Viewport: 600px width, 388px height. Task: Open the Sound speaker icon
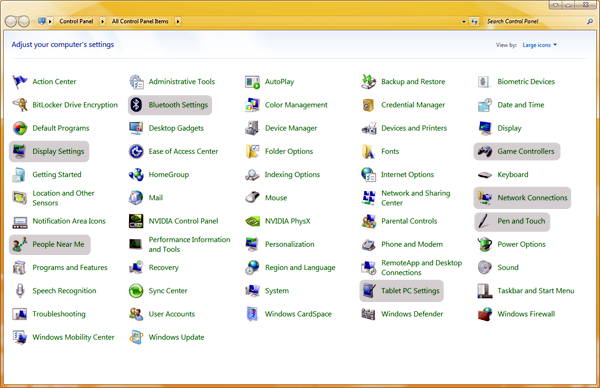click(484, 267)
